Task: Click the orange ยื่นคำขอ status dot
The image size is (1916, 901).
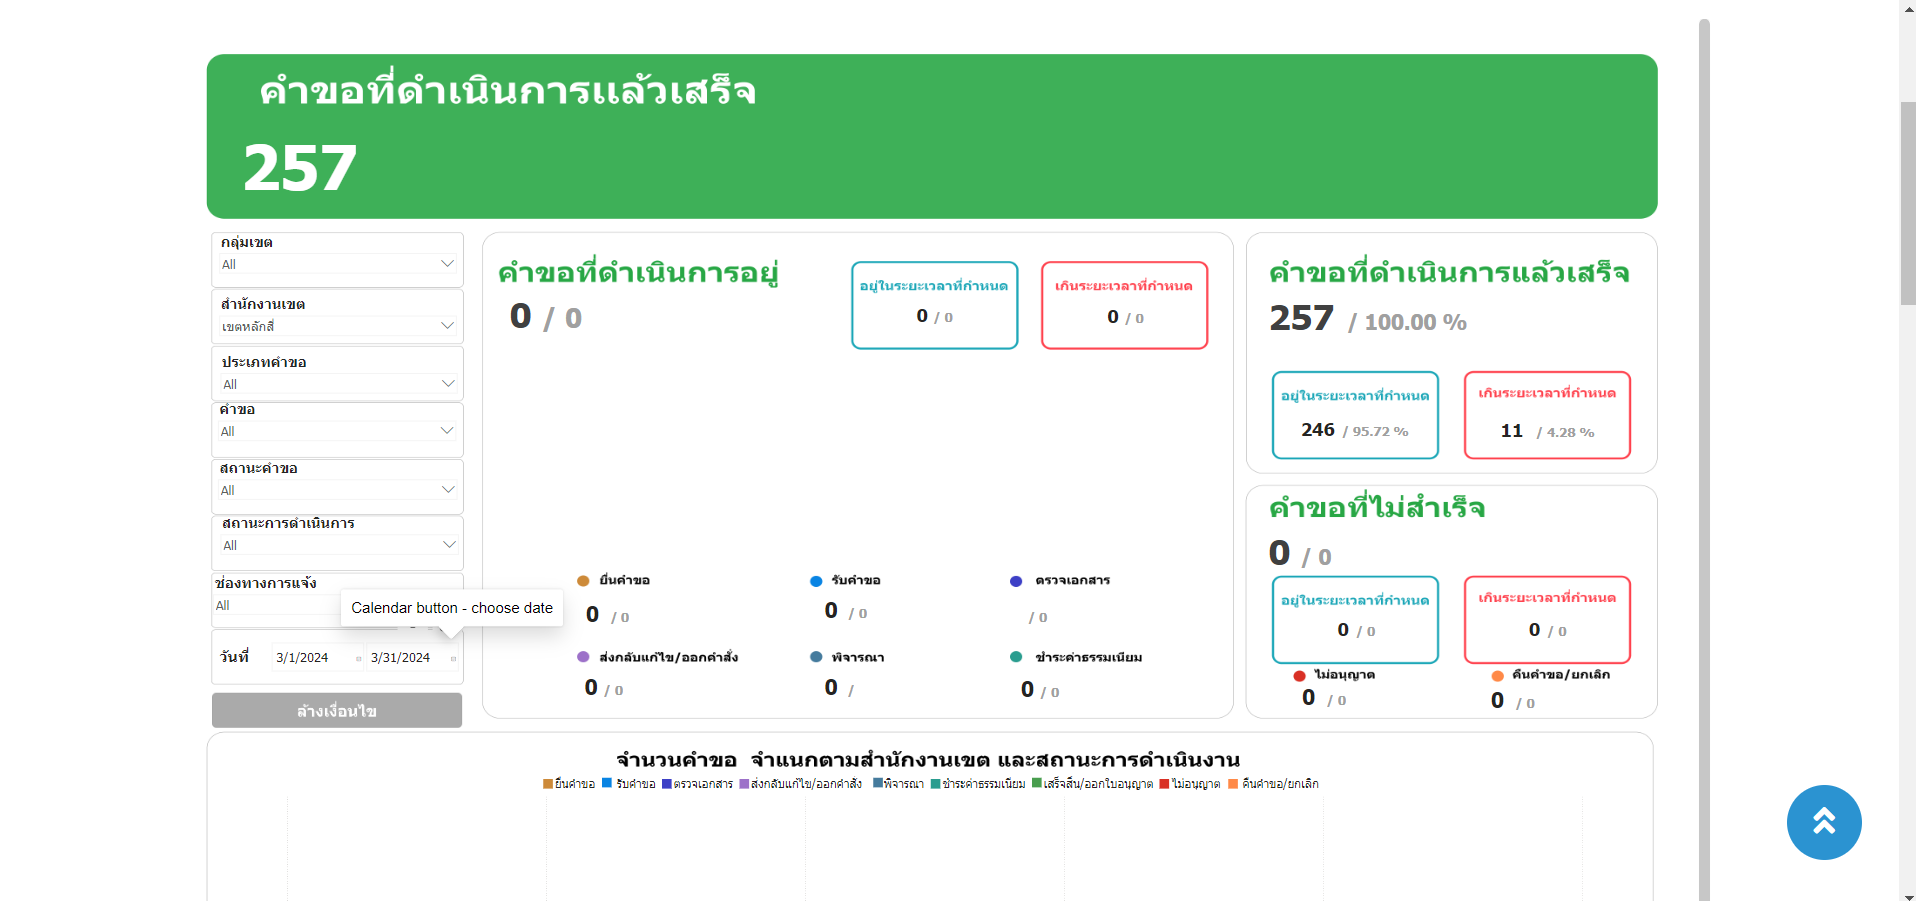Action: (583, 581)
